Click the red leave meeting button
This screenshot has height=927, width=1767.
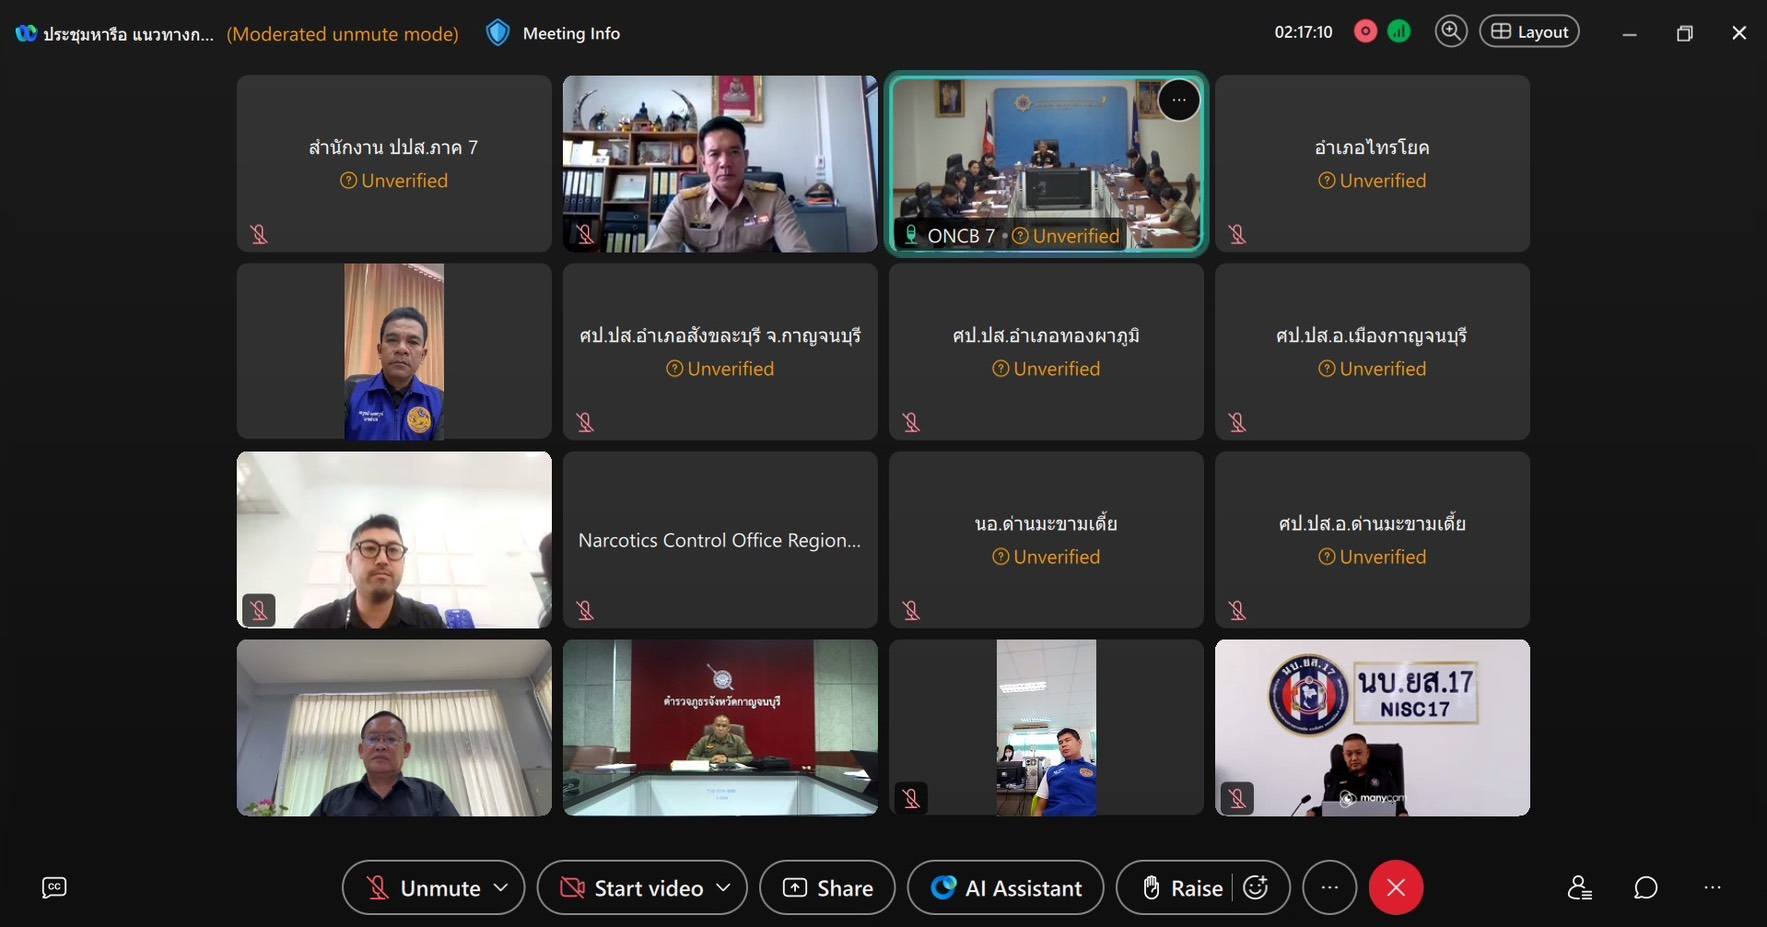point(1396,887)
